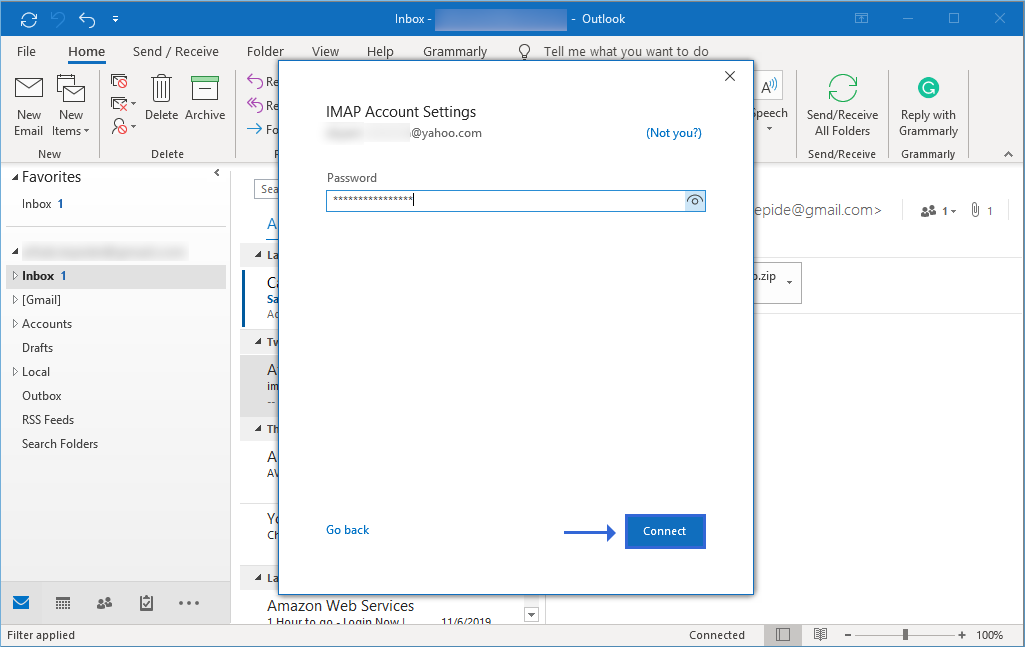Open more navigation options ellipsis

189,603
